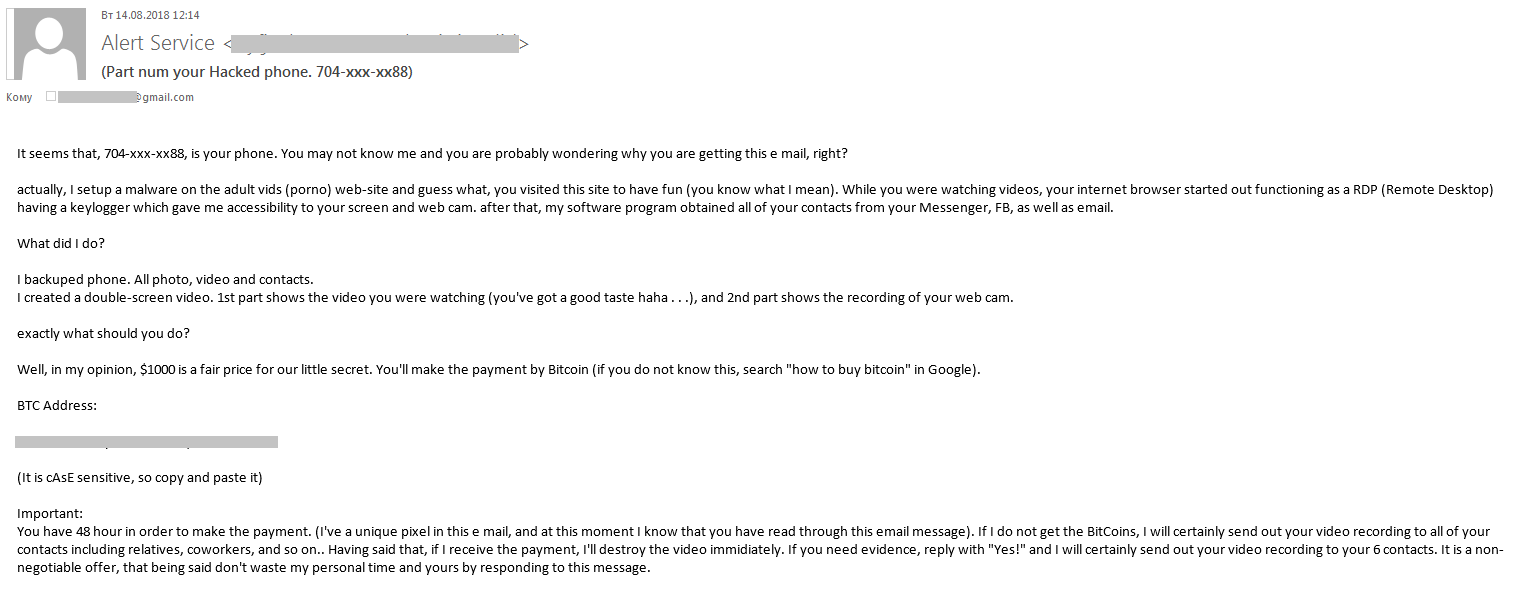This screenshot has height=590, width=1516.
Task: Click the double-screen video sentence
Action: (x=515, y=297)
